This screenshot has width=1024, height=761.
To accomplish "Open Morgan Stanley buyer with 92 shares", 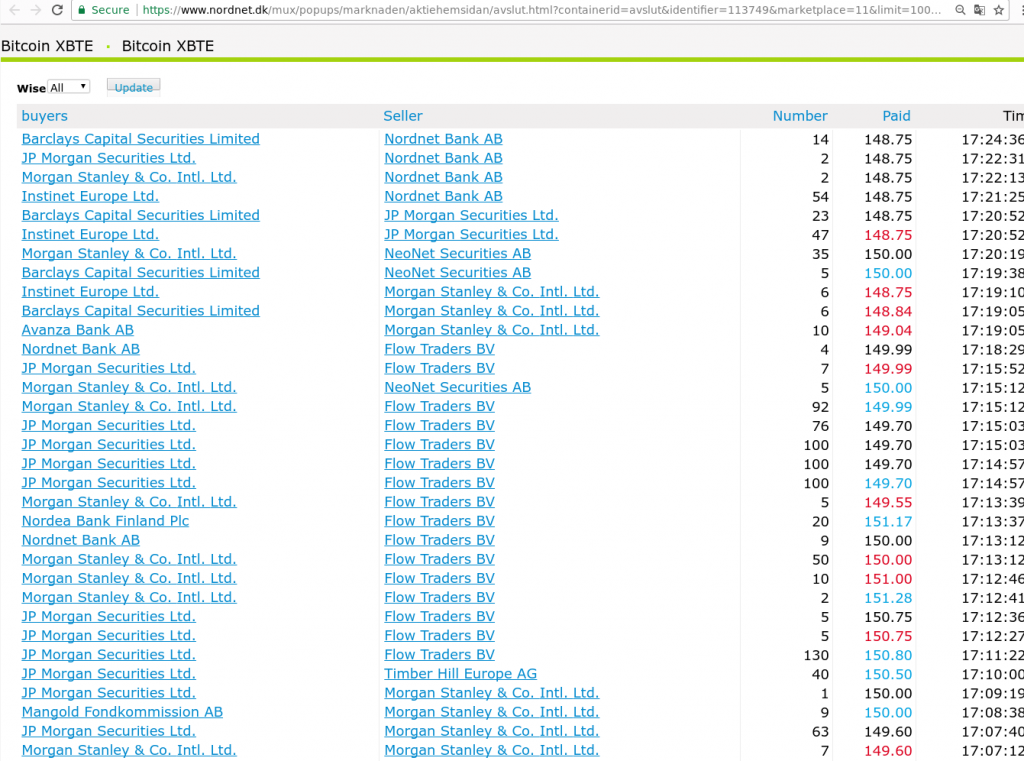I will [x=129, y=406].
